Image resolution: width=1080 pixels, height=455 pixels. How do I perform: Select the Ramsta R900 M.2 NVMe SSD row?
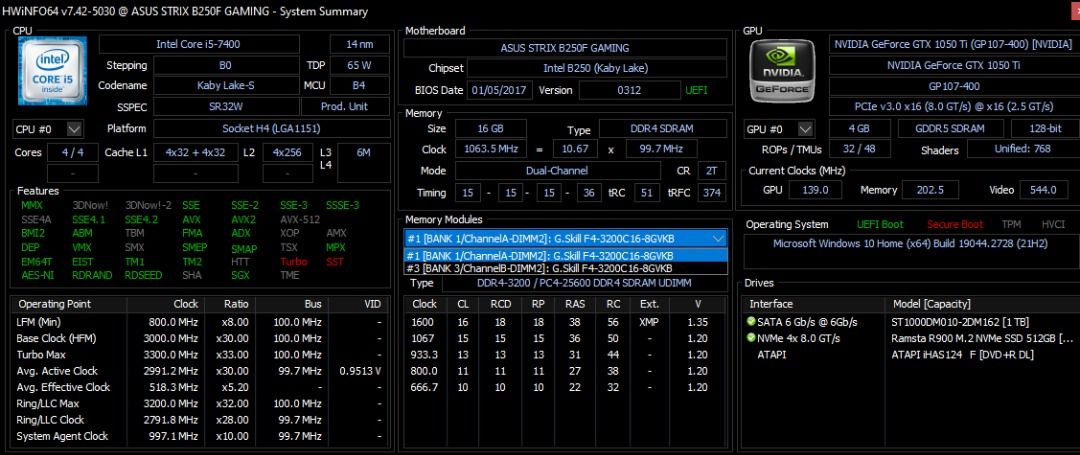pyautogui.click(x=909, y=338)
